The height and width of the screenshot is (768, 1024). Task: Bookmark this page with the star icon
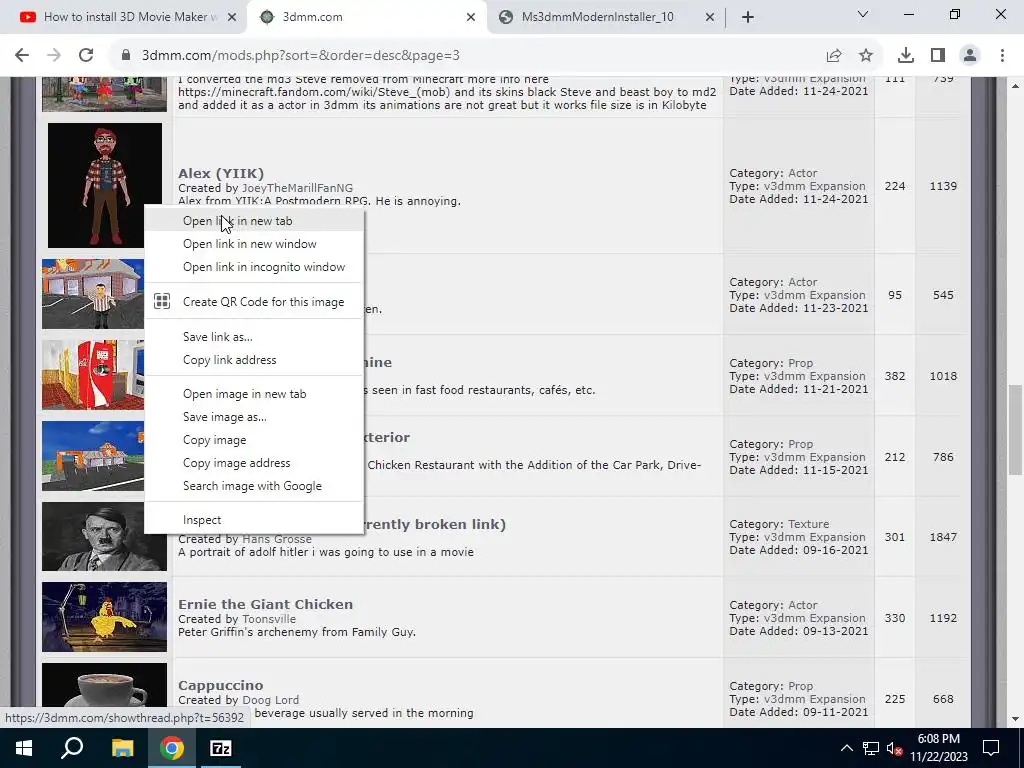click(x=866, y=56)
